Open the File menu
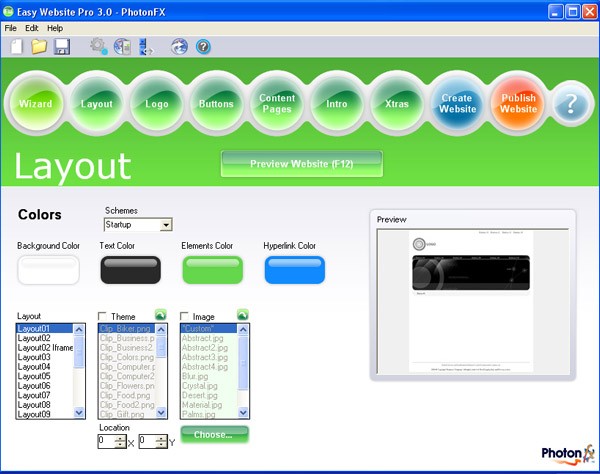 pyautogui.click(x=11, y=28)
